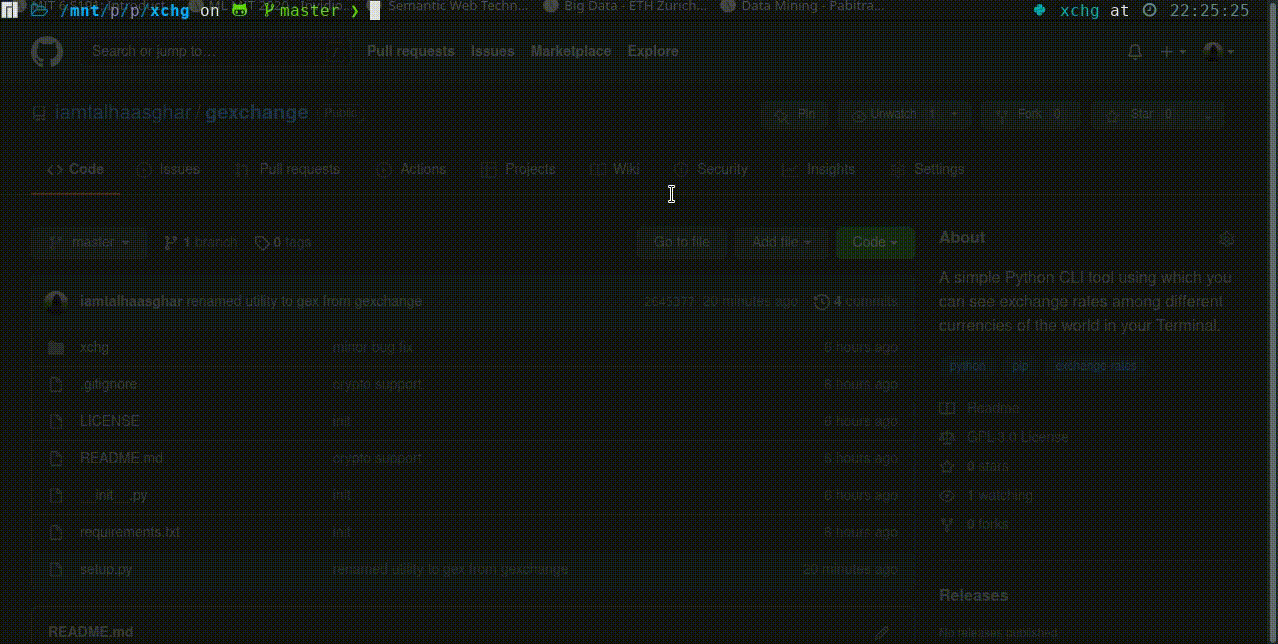The image size is (1278, 644).
Task: Expand the dropdown arrow beside Star
Action: click(x=1209, y=115)
